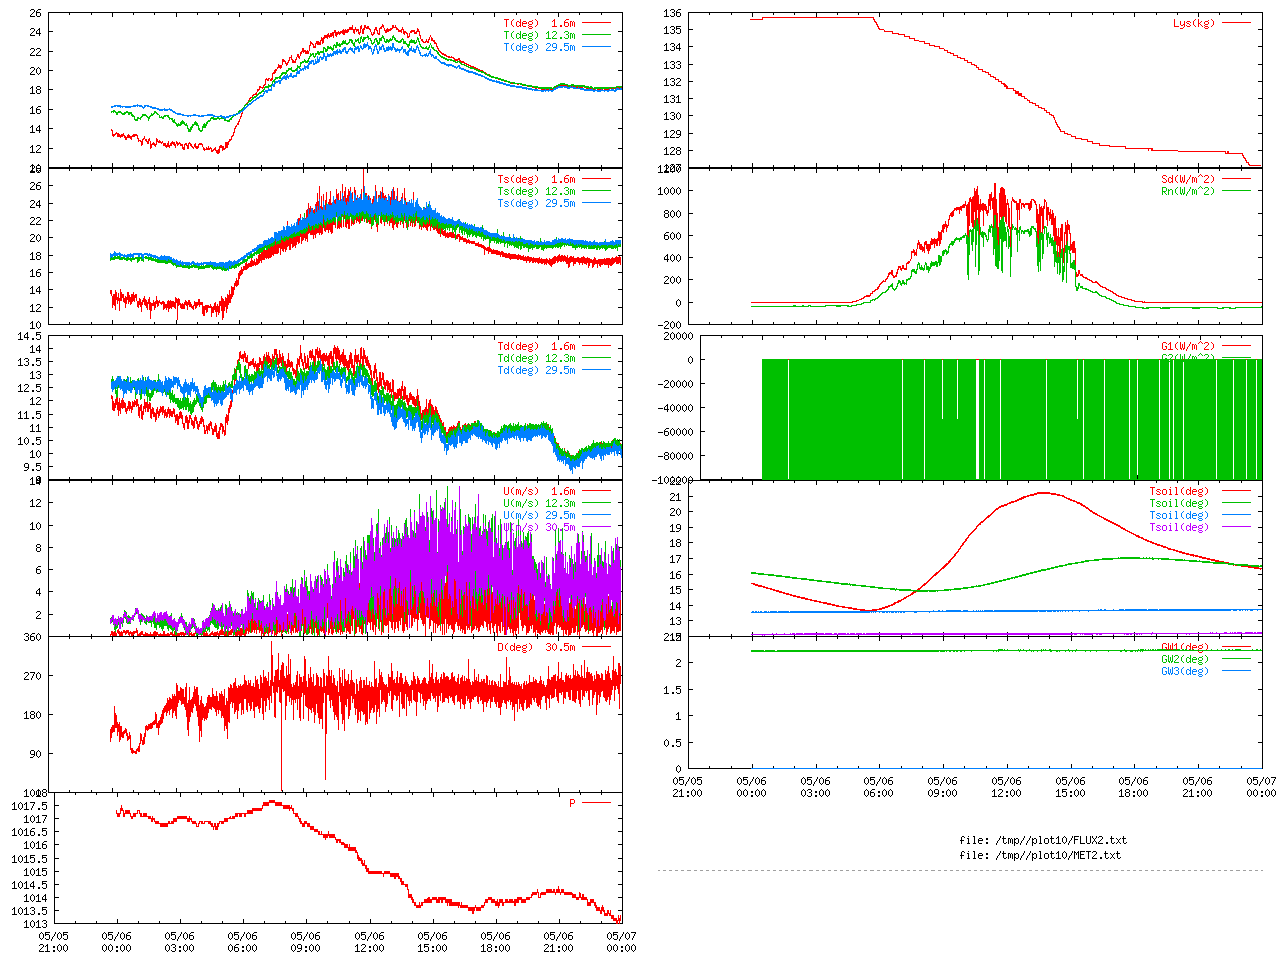Click the MET2.txt file path text
Screen dimensions: 1280x960
pos(1040,855)
